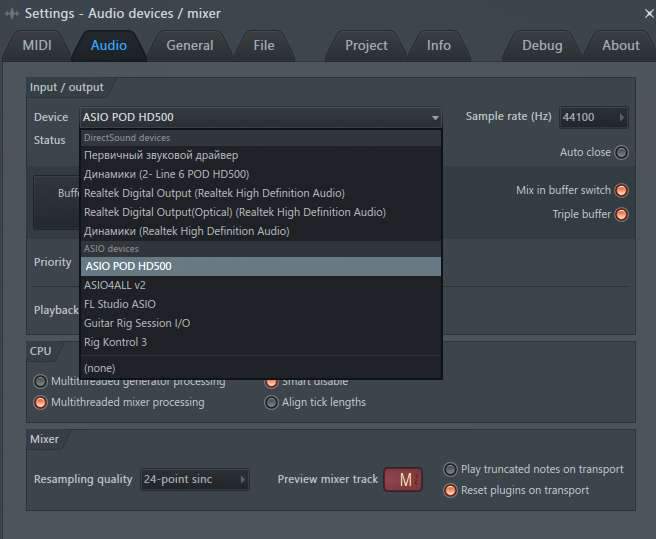The height and width of the screenshot is (539, 656).
Task: Disable Mix in buffer switch
Action: [621, 190]
